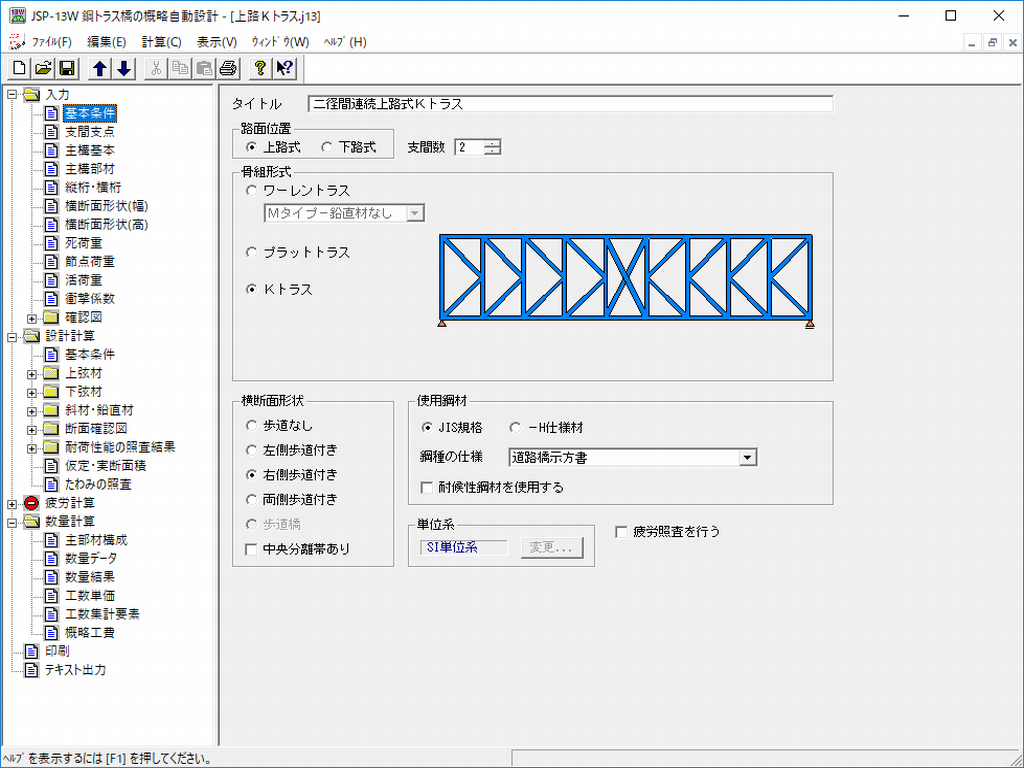Expand the 上弦材 tree folder
The width and height of the screenshot is (1024, 768).
[32, 373]
